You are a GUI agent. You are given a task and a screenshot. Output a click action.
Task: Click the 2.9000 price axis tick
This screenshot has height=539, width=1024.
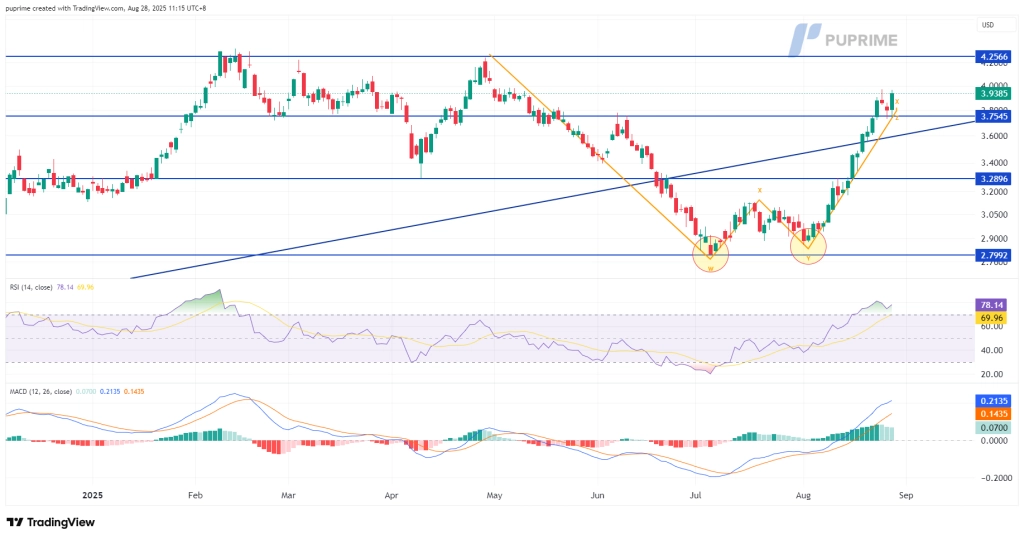(993, 239)
